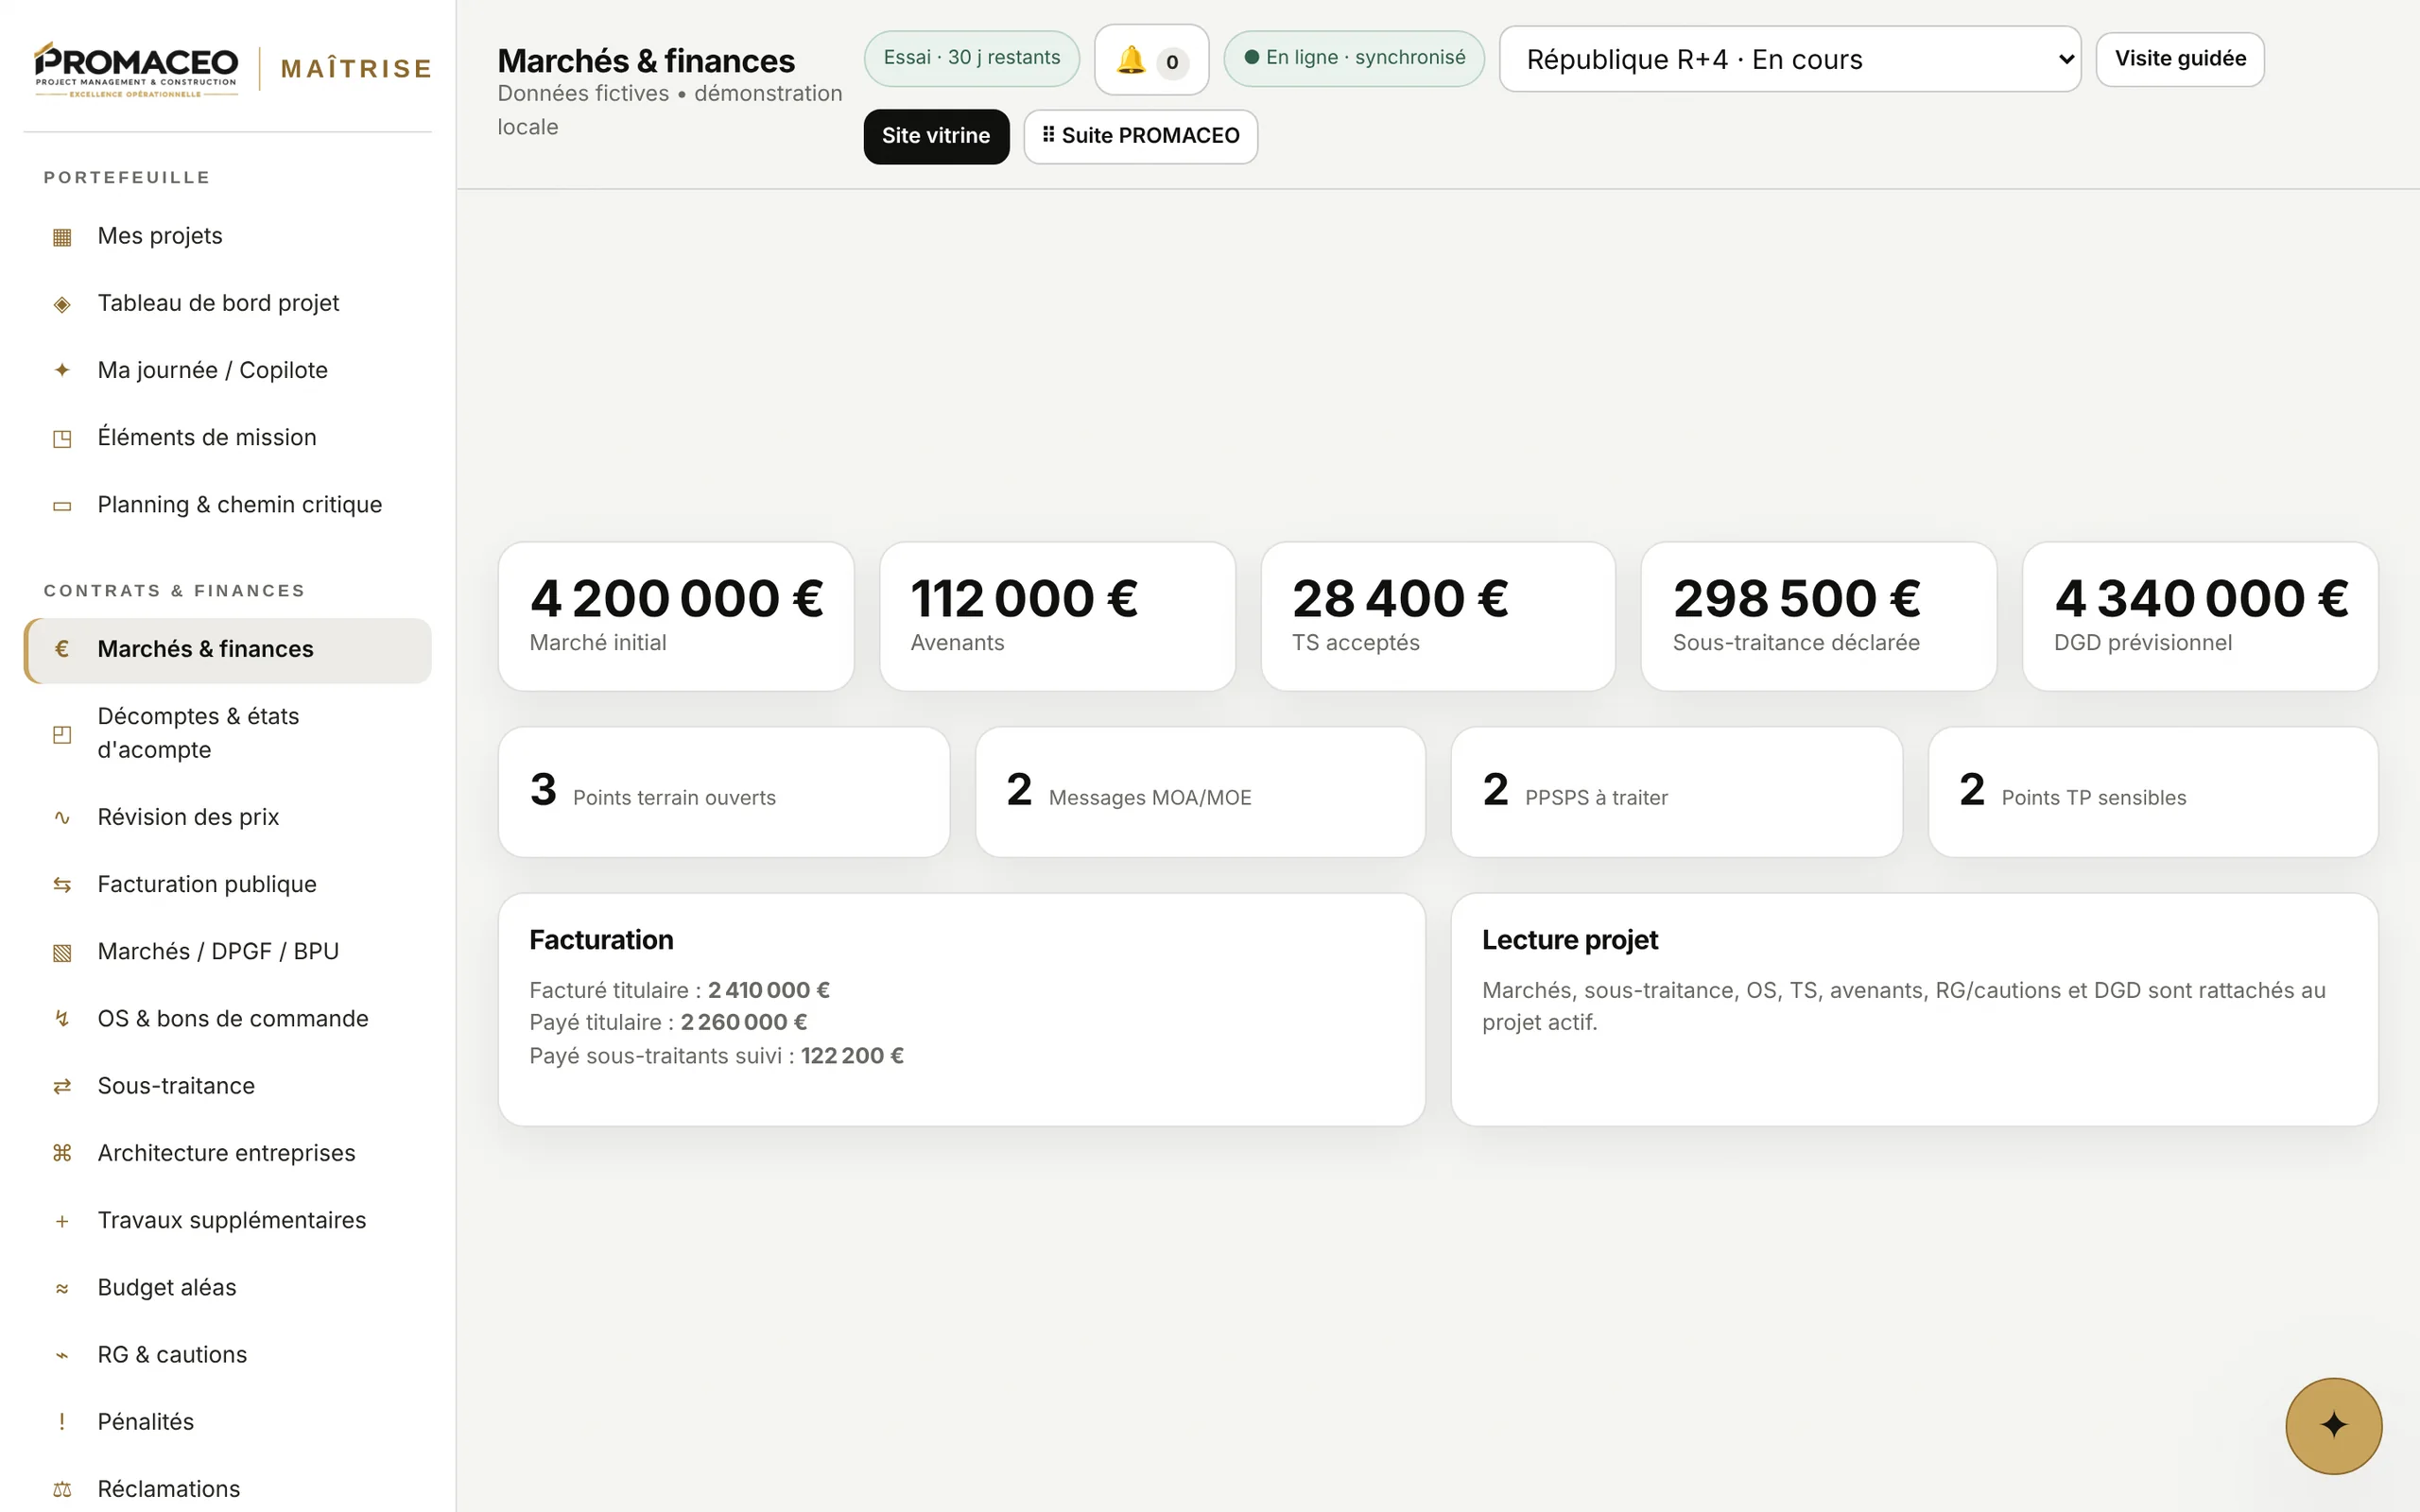Open the Réclamations menu entry
The image size is (2420, 1512).
pyautogui.click(x=228, y=1489)
